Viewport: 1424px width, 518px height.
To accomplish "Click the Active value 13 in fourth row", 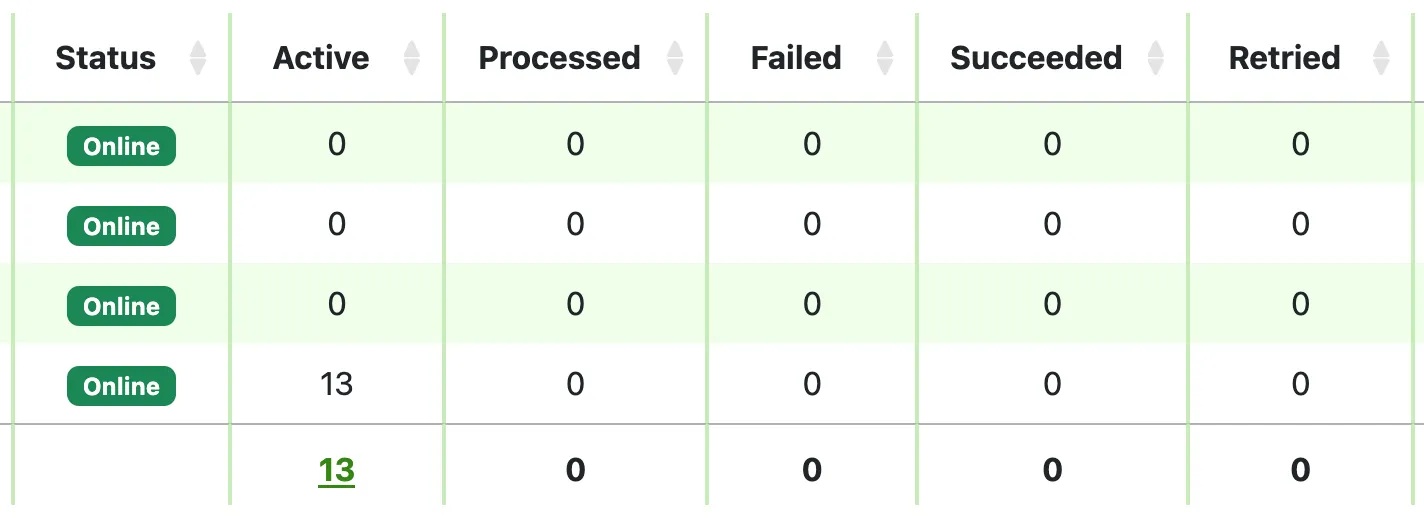I will (x=336, y=384).
